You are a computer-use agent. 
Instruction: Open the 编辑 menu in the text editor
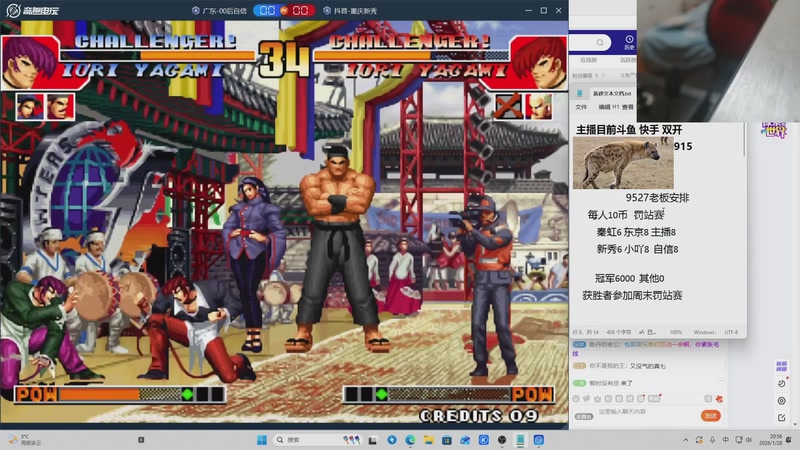tap(604, 107)
